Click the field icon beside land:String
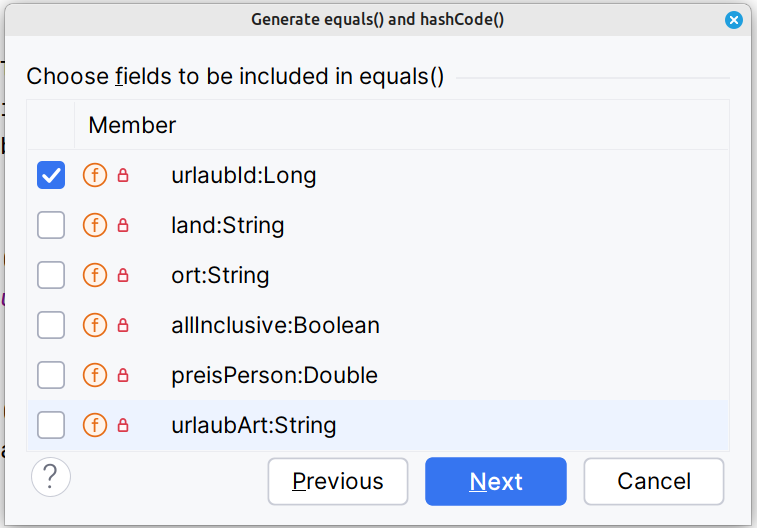Viewport: 757px width, 528px height. 94,226
